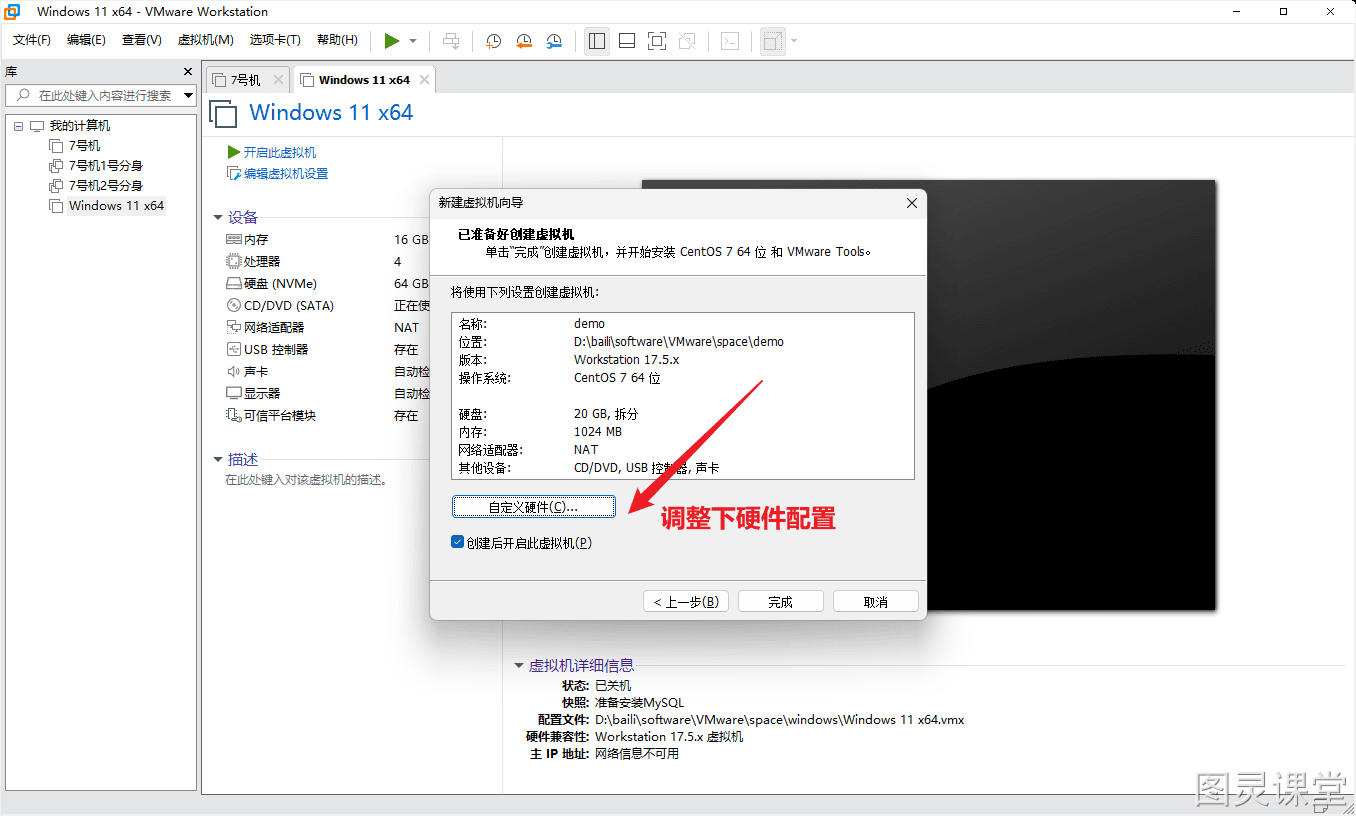Open the 选项卡(T) menu

(x=276, y=40)
